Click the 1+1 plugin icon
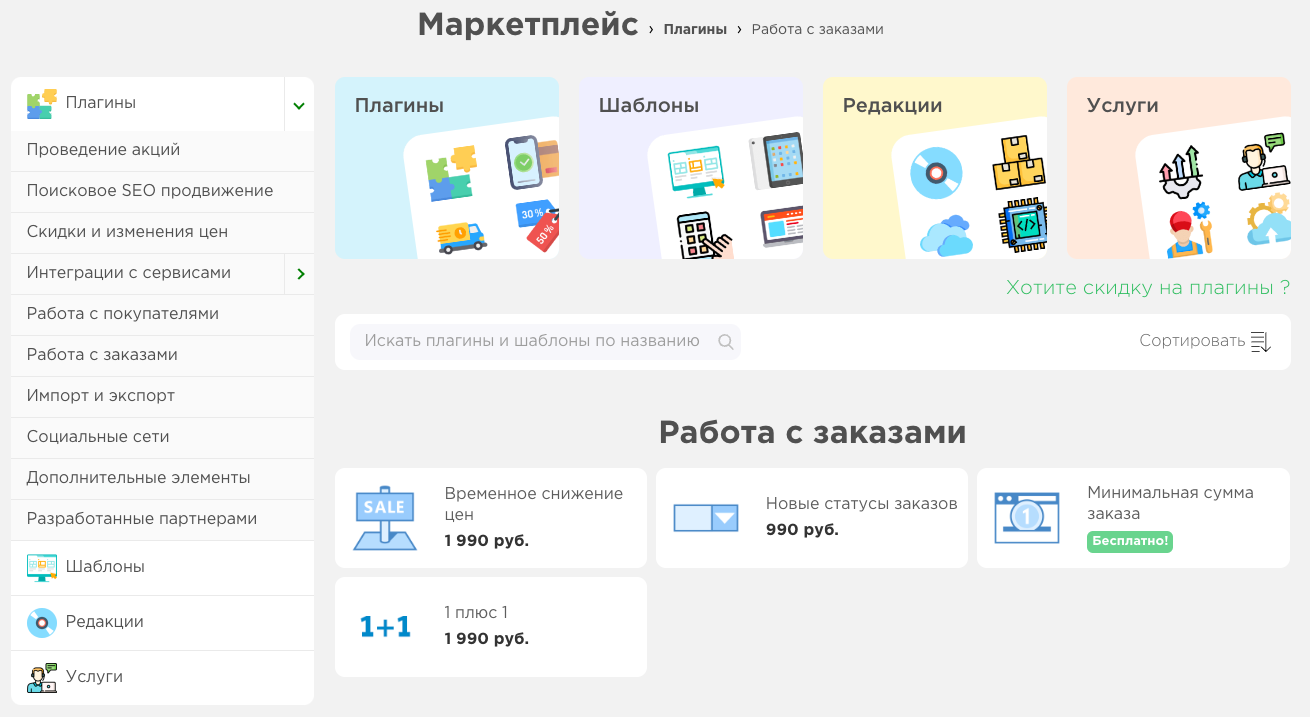1310x717 pixels. click(x=385, y=627)
